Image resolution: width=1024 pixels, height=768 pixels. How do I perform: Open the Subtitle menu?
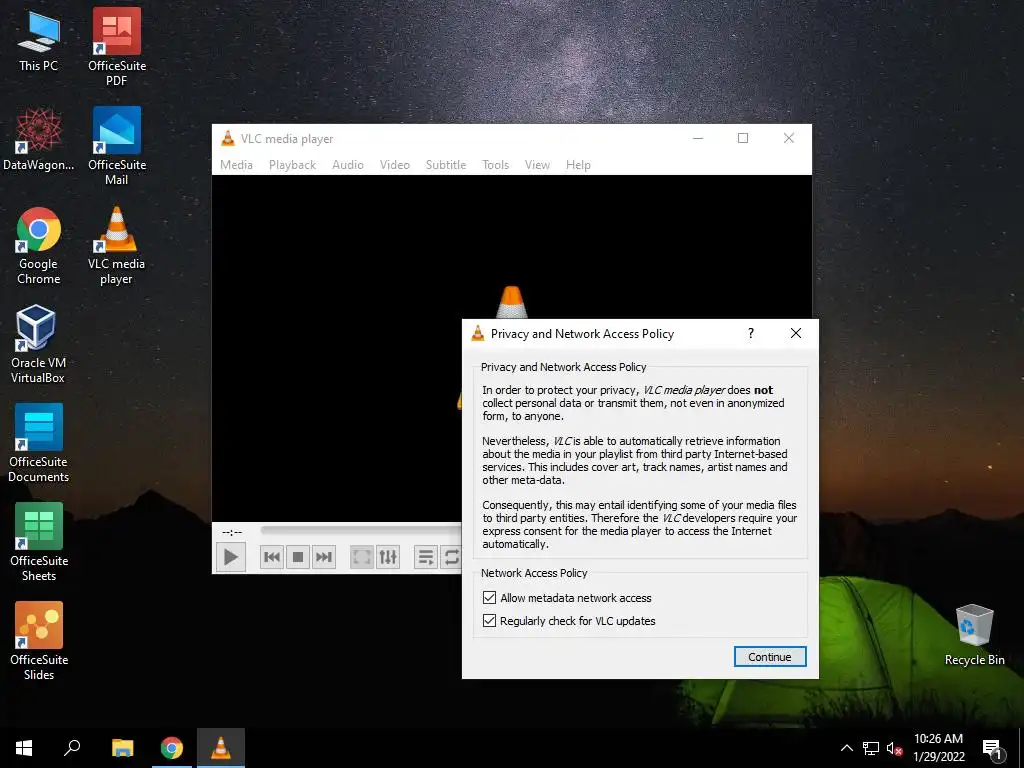(446, 165)
